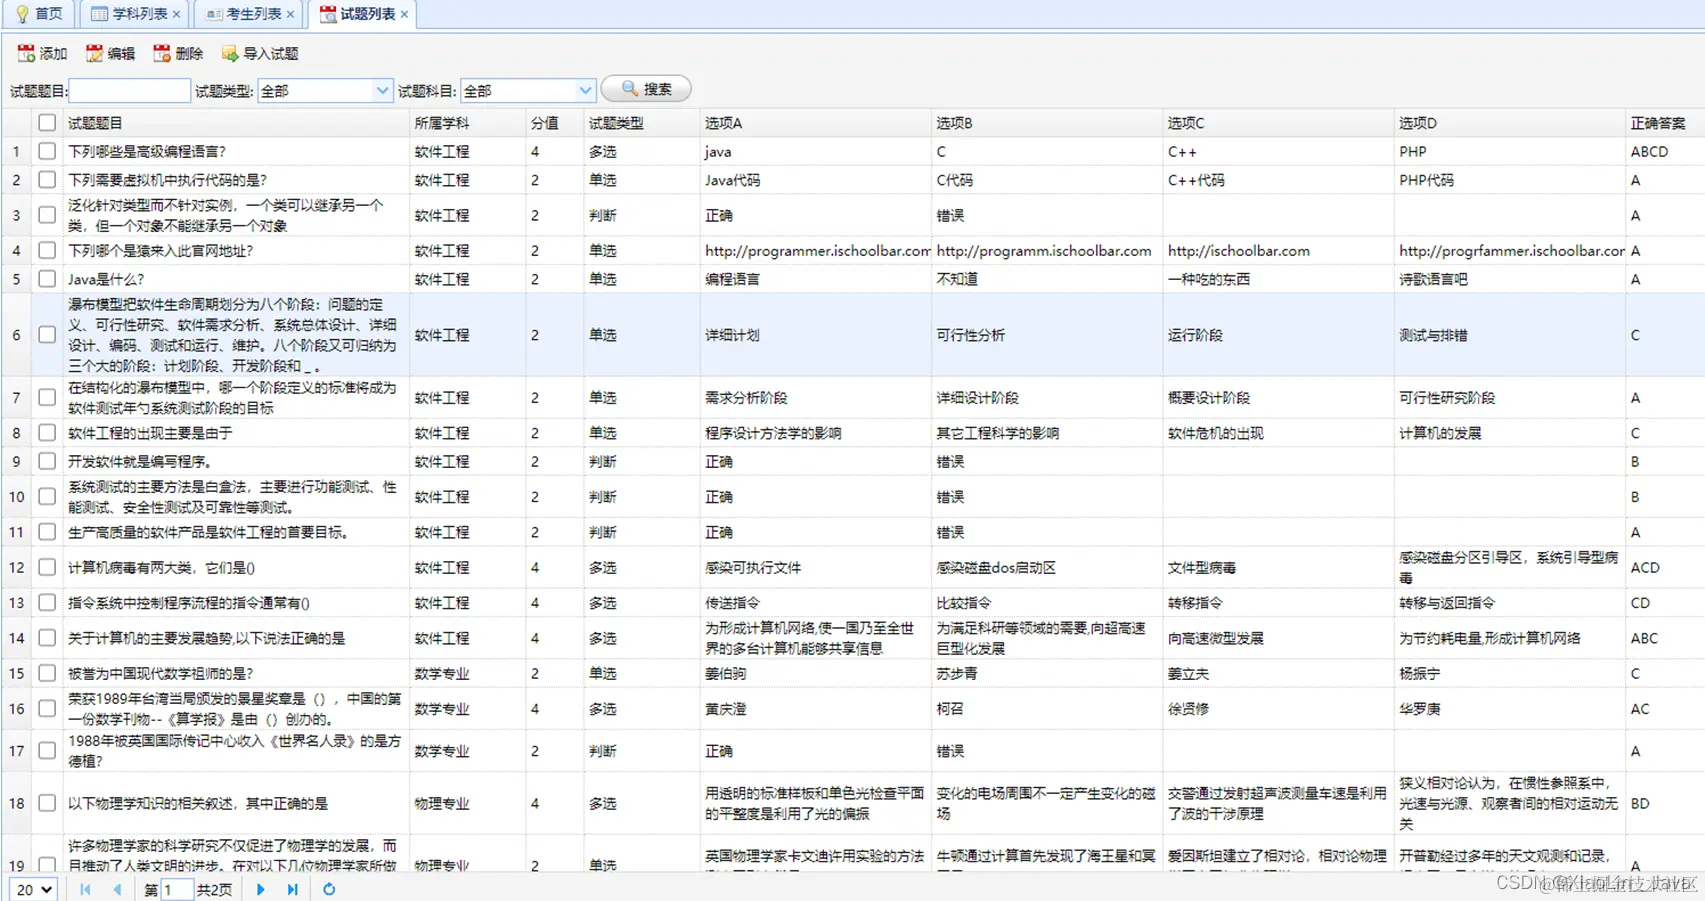This screenshot has width=1705, height=901.
Task: Click the first-page arrow icon
Action: pyautogui.click(x=85, y=889)
